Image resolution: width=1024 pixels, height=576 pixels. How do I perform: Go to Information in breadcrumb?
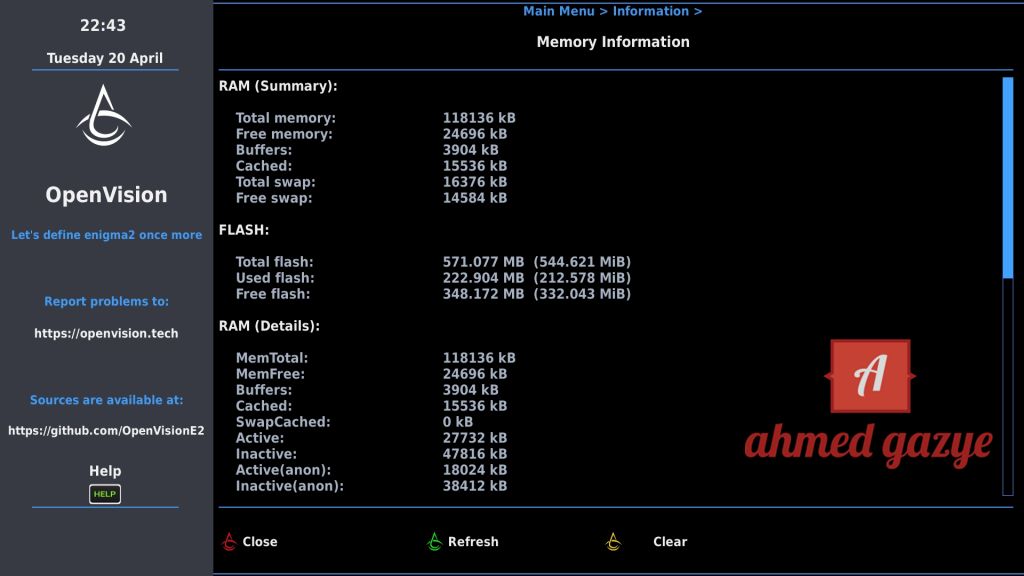(650, 11)
